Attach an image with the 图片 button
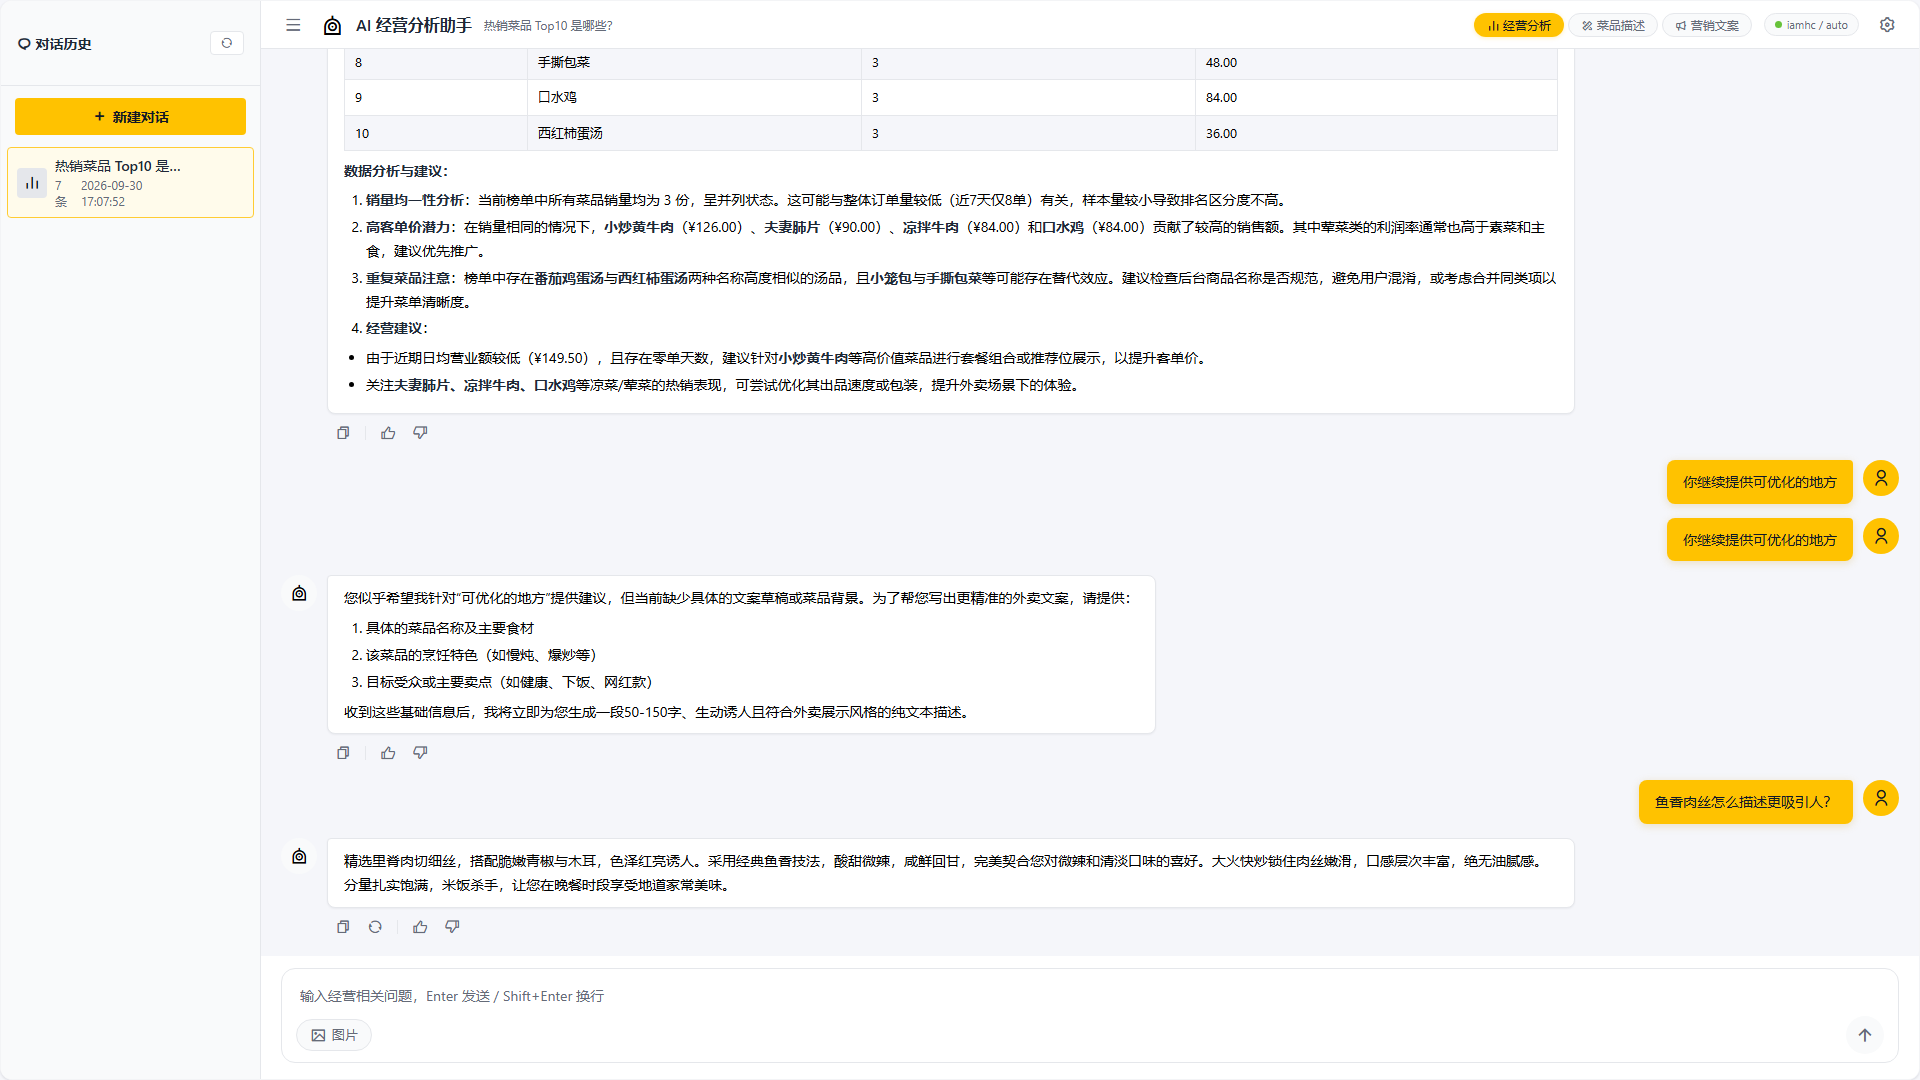 pyautogui.click(x=334, y=1035)
